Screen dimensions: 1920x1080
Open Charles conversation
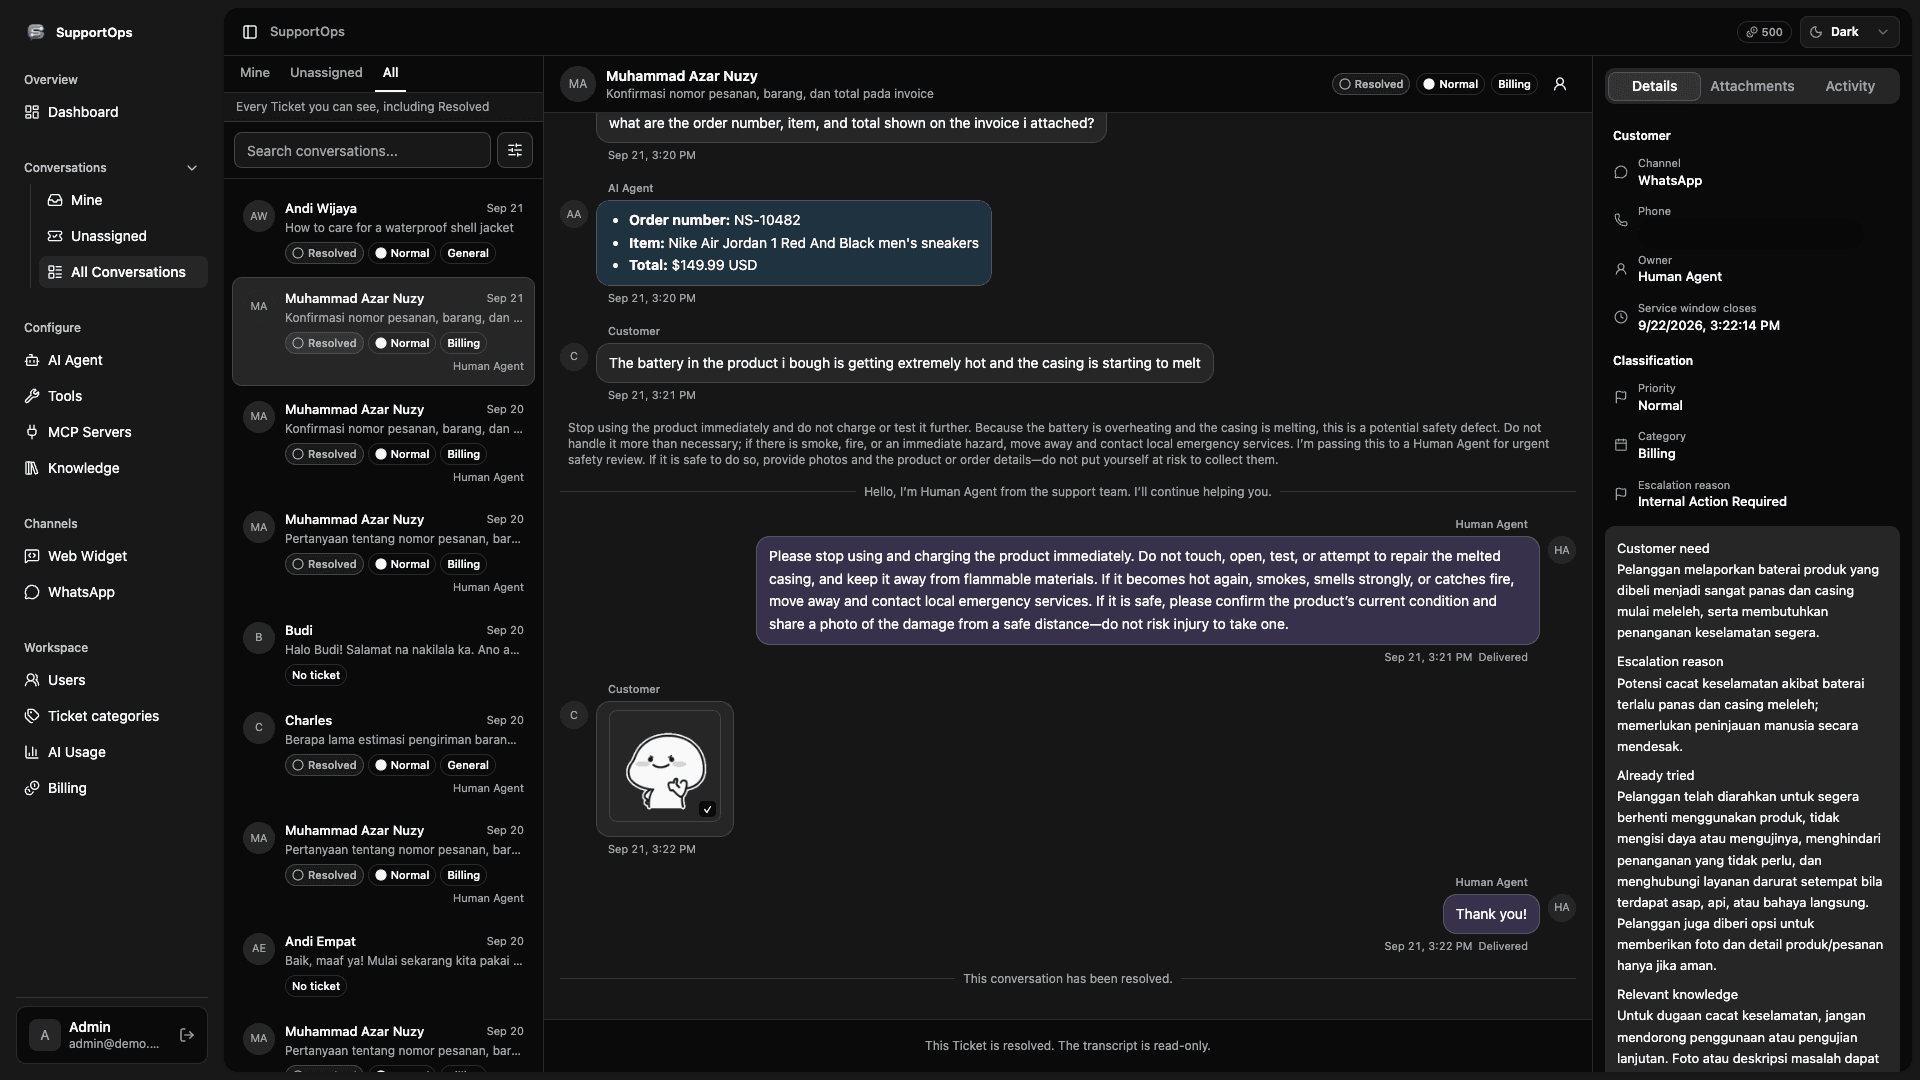[x=383, y=753]
